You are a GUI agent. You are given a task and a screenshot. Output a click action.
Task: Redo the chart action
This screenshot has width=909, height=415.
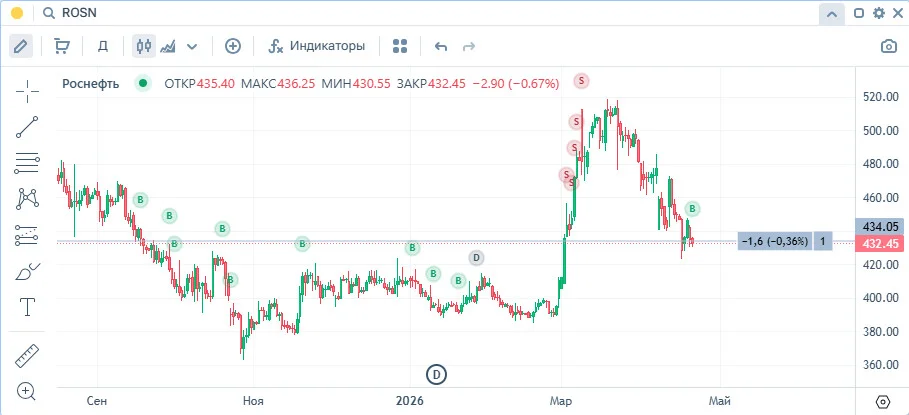click(469, 46)
